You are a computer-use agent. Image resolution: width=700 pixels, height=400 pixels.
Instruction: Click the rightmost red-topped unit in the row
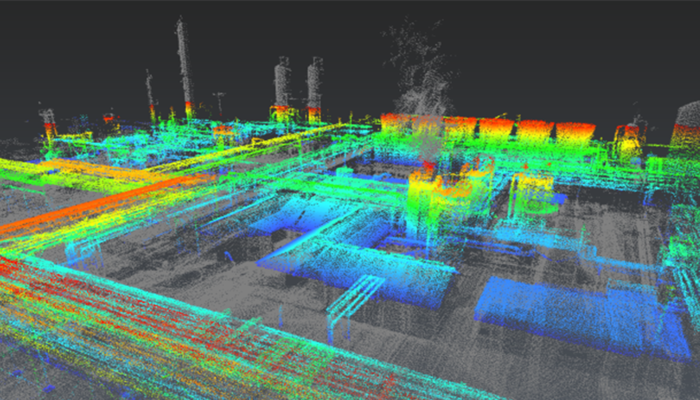pos(575,131)
